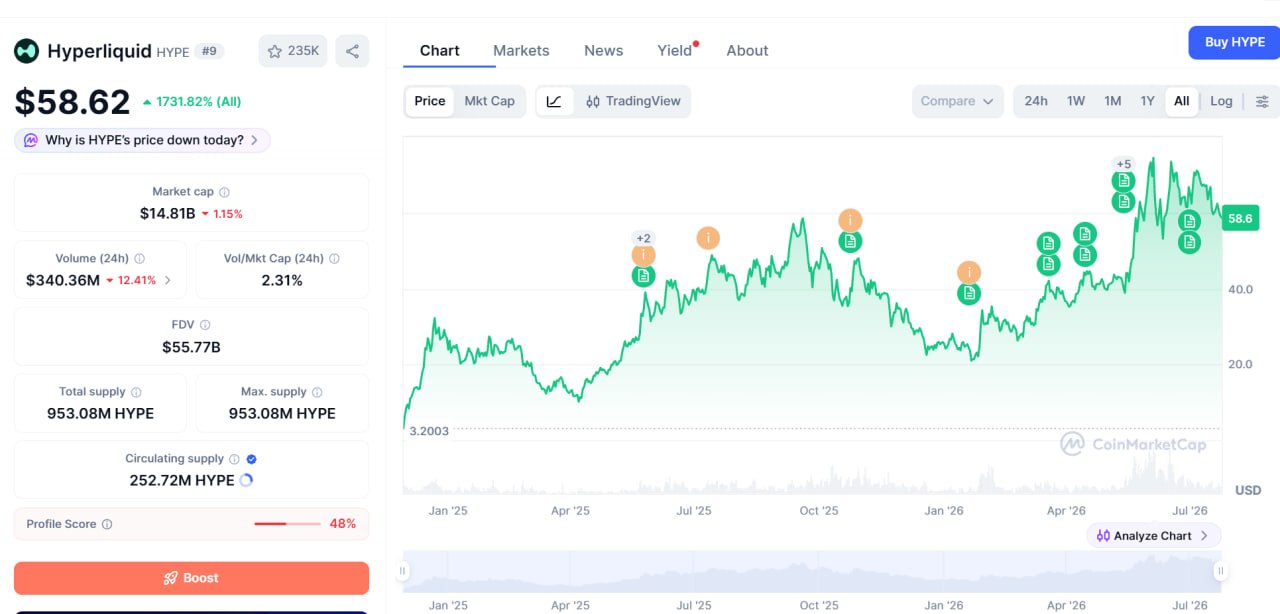Click the +5 event cluster badge

pyautogui.click(x=1123, y=164)
